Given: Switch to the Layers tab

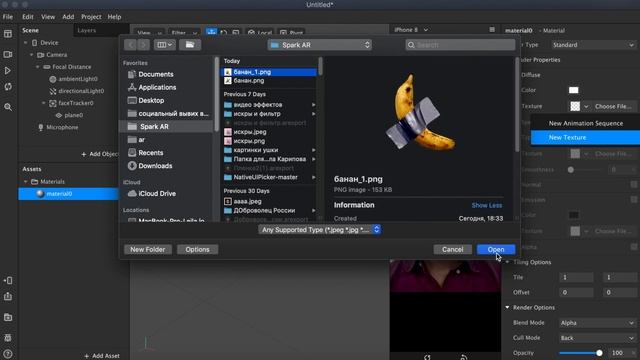Looking at the screenshot, I should 87,31.
